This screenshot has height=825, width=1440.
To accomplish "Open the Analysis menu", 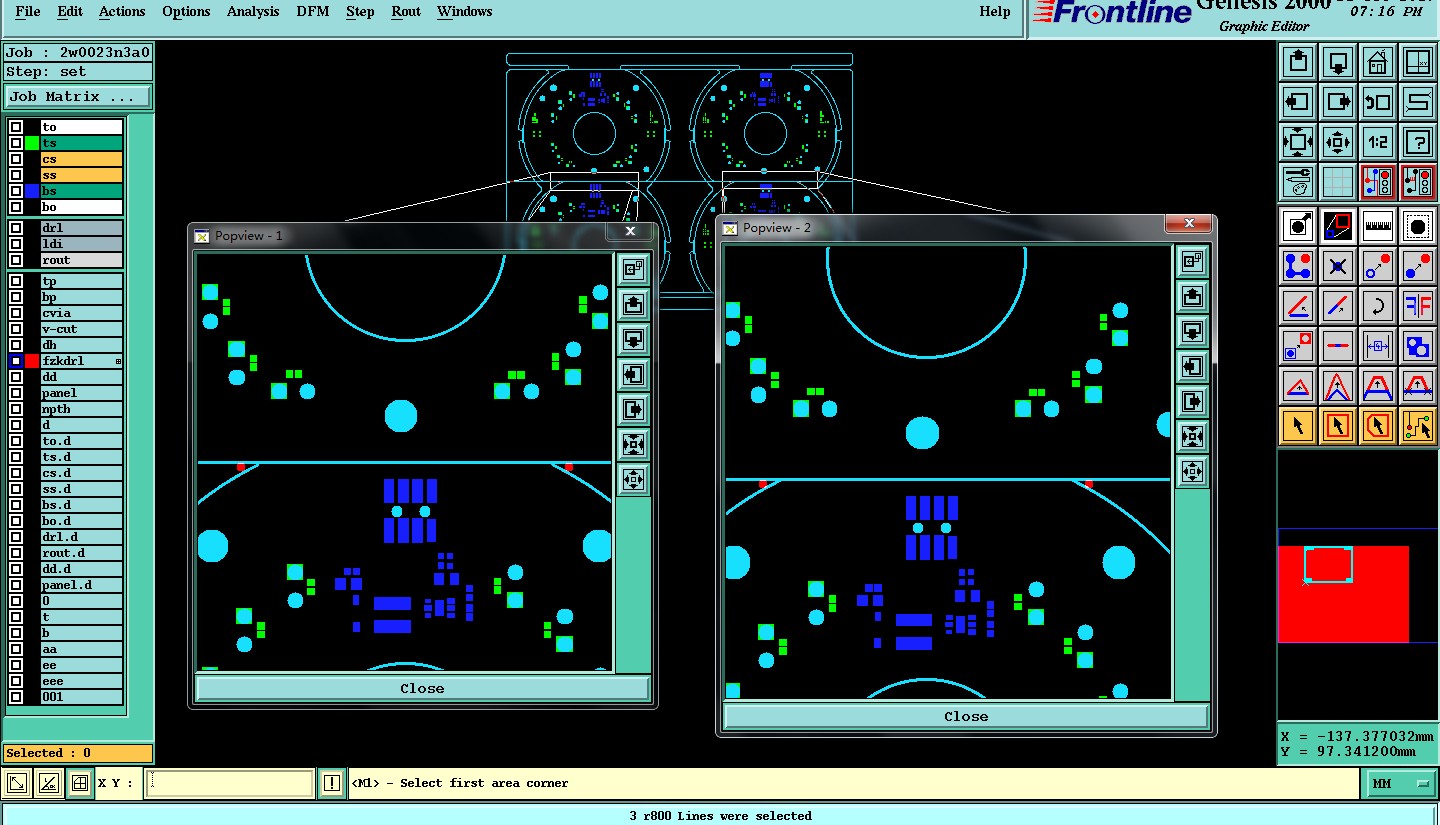I will (x=253, y=12).
